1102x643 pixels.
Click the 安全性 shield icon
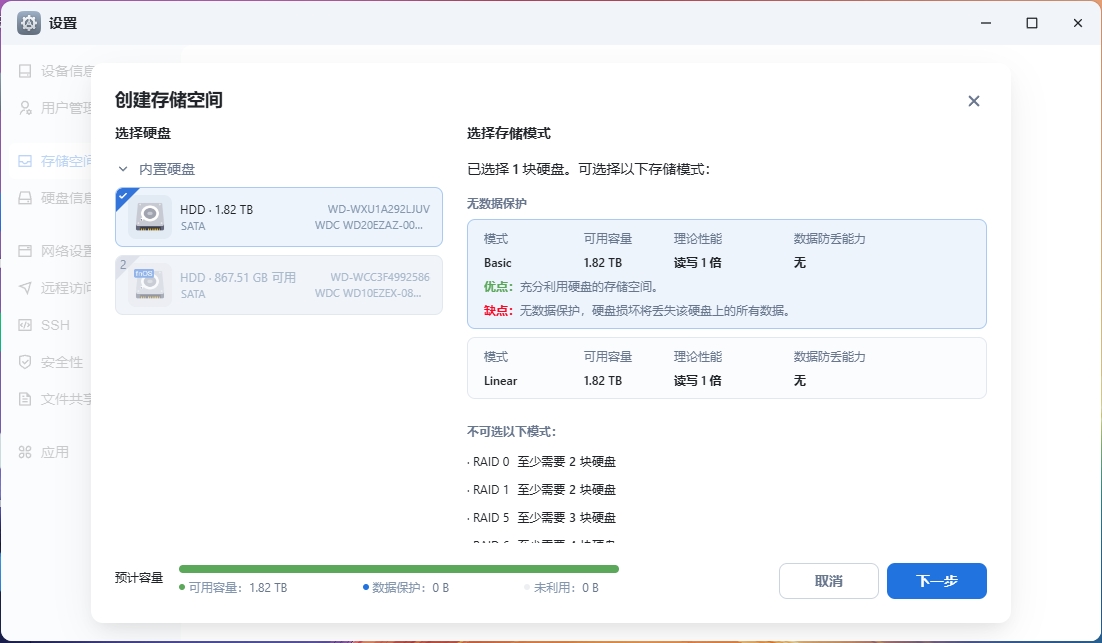25,362
